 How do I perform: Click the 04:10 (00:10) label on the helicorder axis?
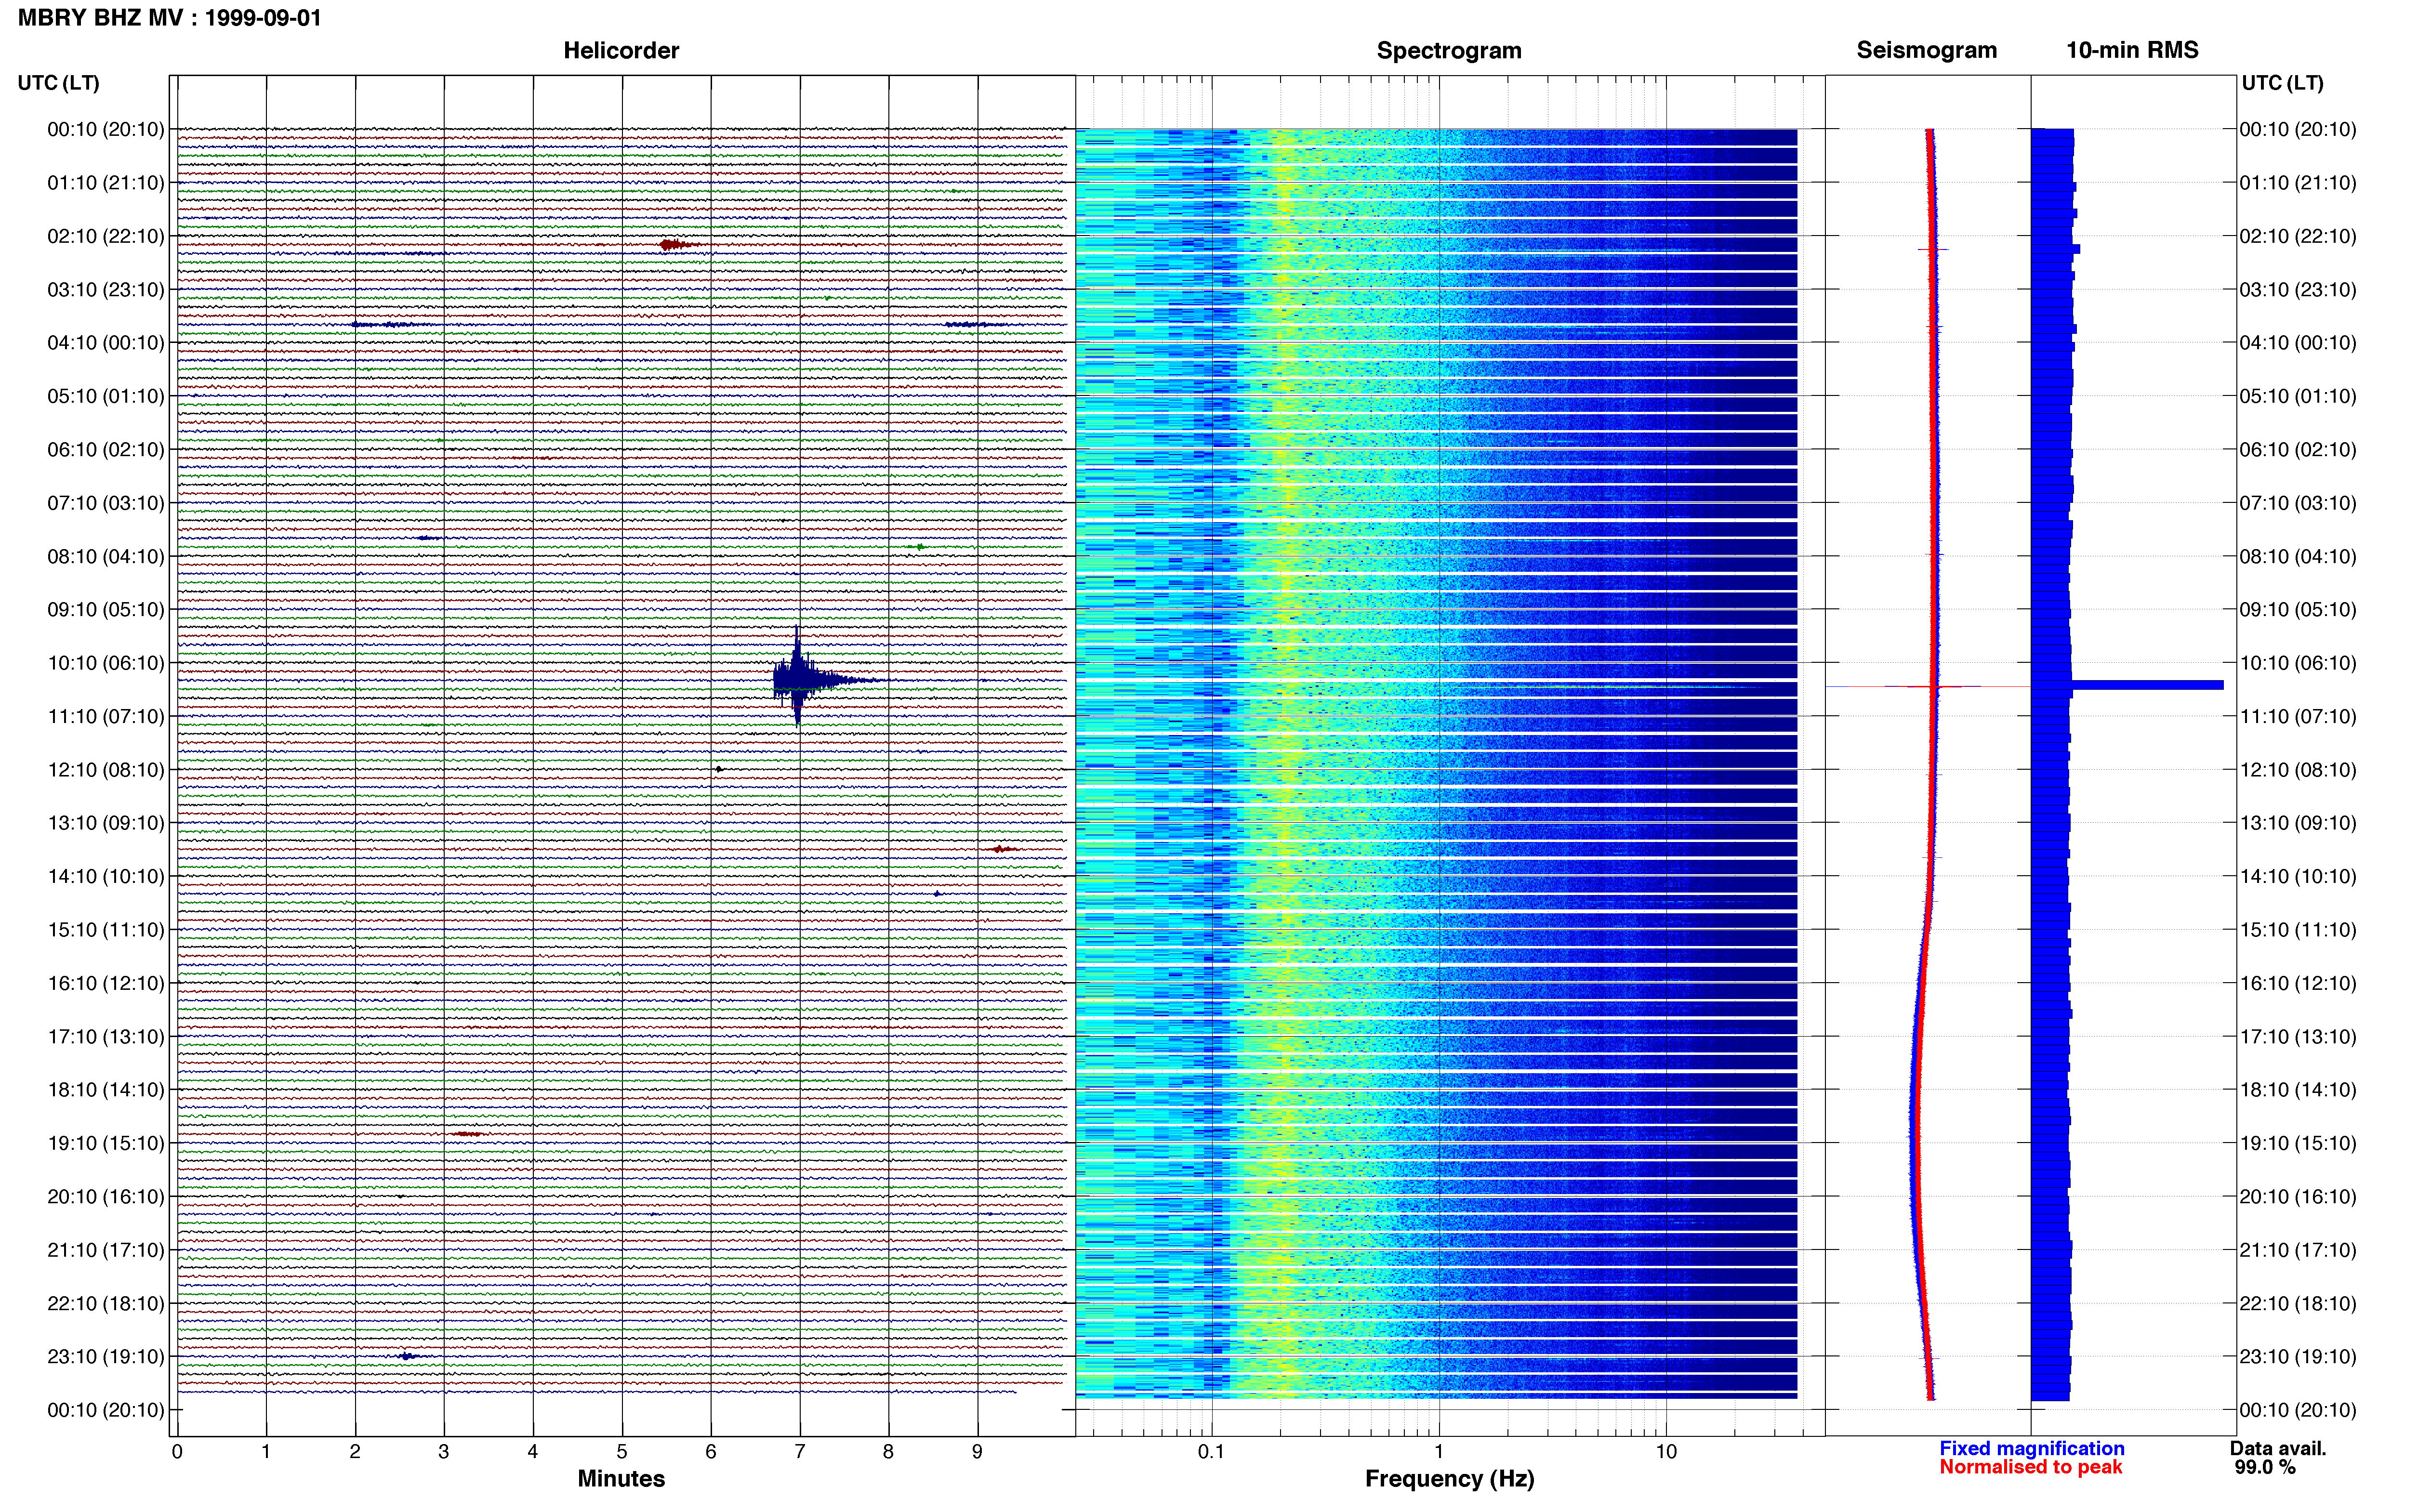pyautogui.click(x=106, y=343)
